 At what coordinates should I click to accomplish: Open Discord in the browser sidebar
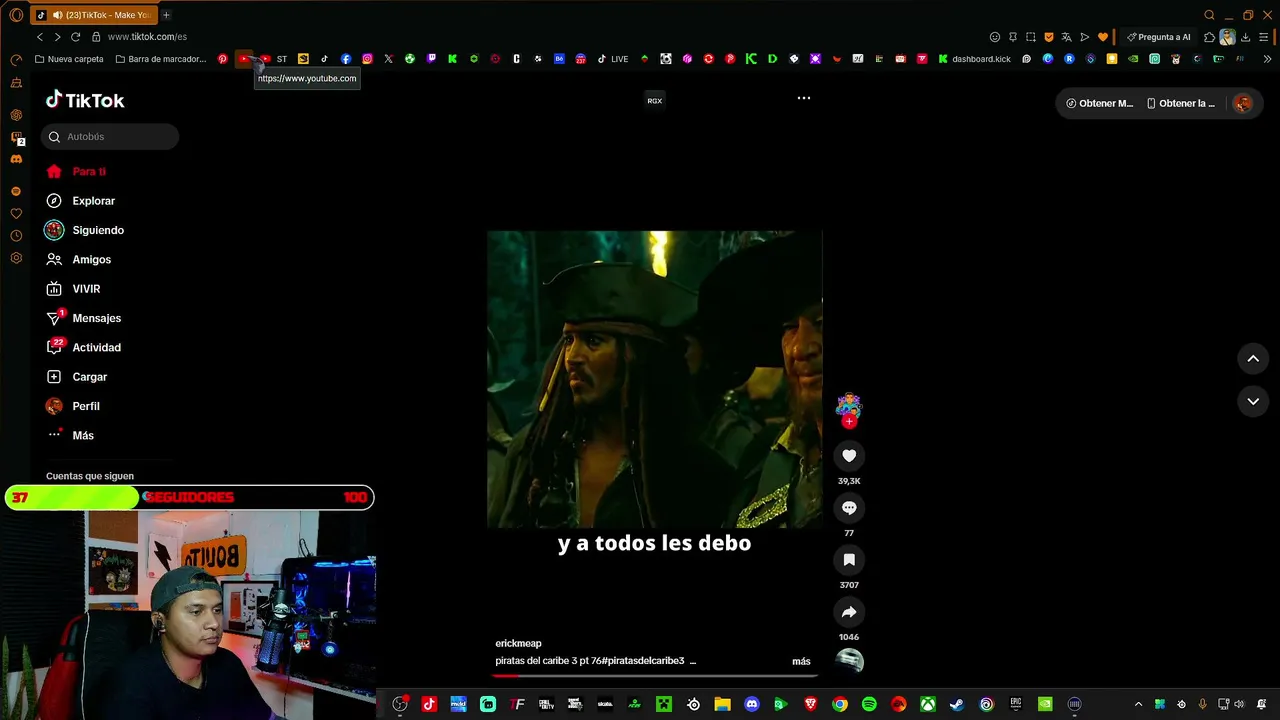(16, 159)
